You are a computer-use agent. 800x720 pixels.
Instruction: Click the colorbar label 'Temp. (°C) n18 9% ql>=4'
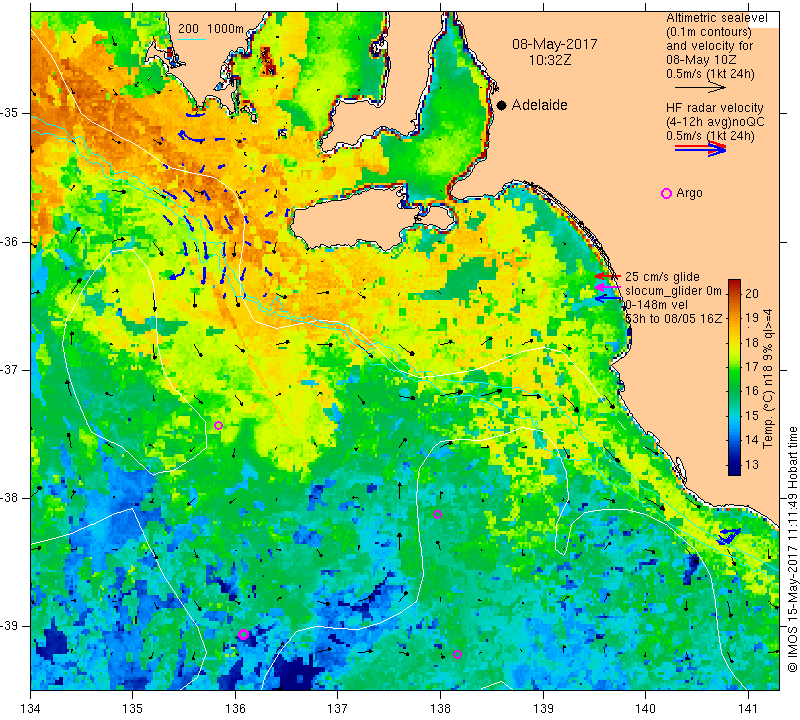pos(767,378)
